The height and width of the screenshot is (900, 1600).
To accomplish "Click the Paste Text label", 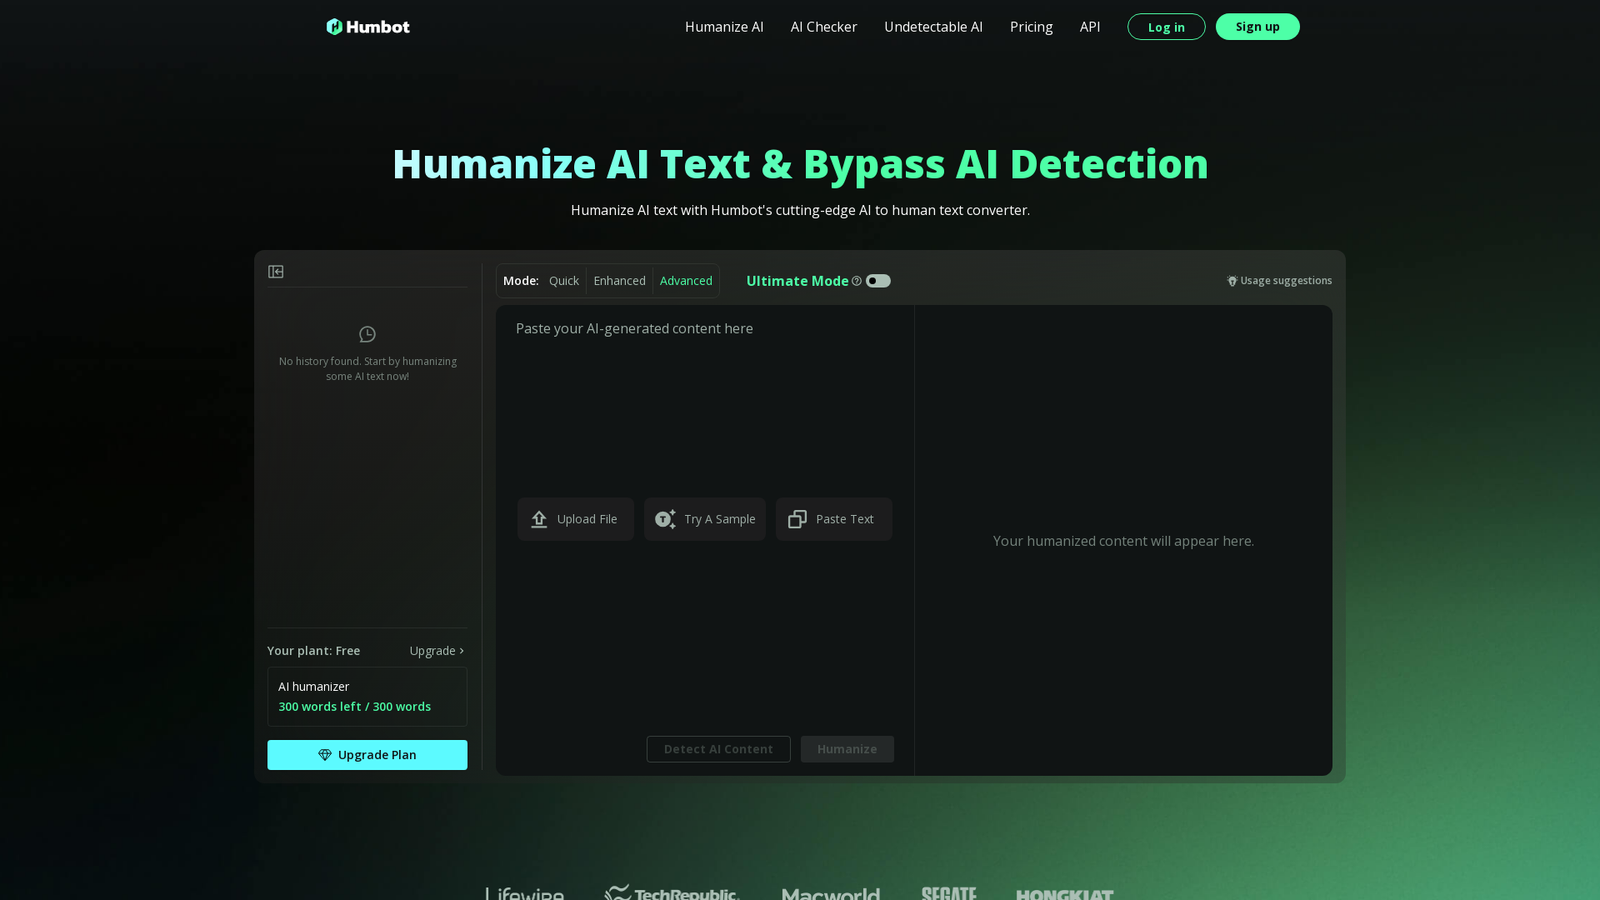I will coord(845,519).
